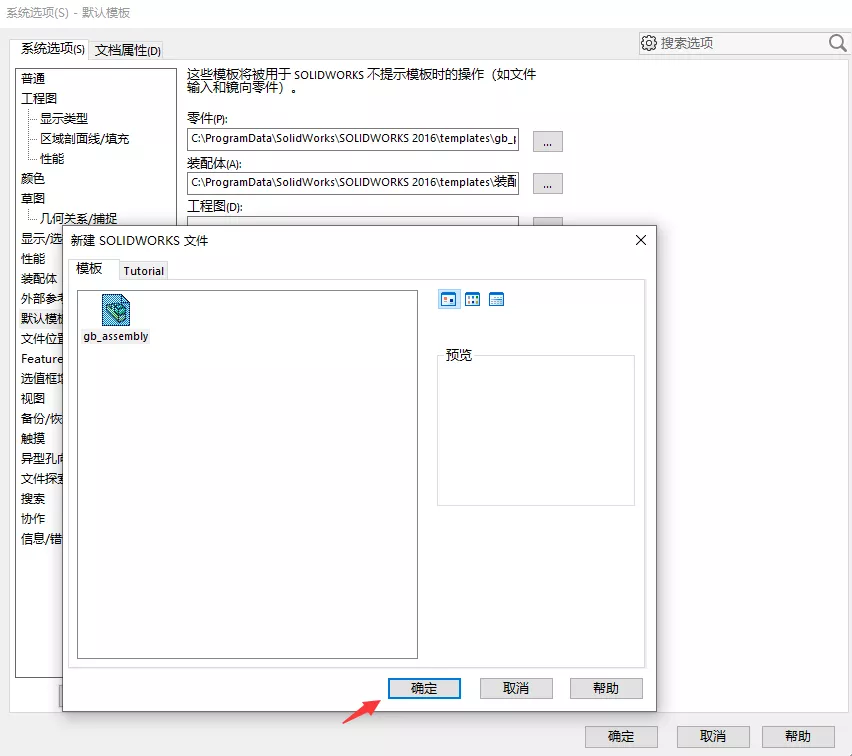Select 异型孔向导 item in options tree

coord(42,459)
